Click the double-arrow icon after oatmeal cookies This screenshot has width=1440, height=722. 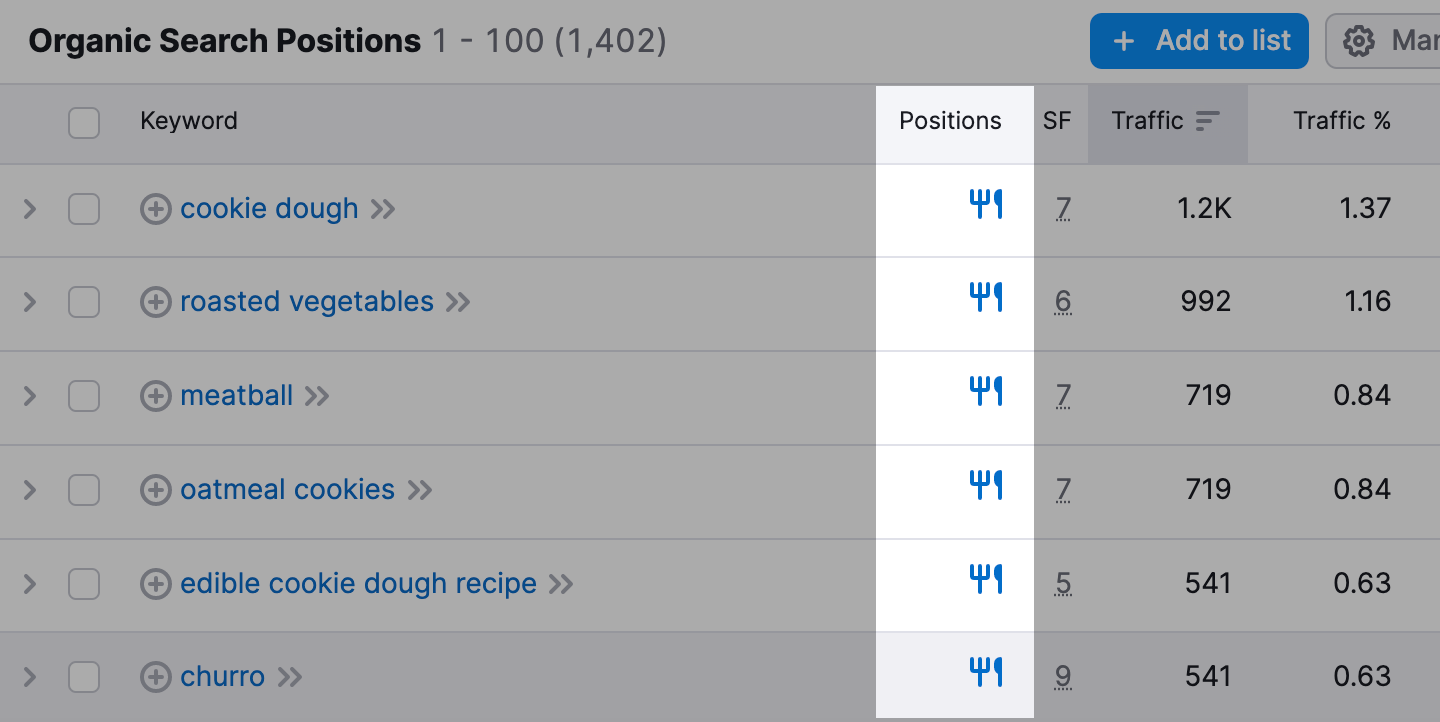pyautogui.click(x=420, y=490)
